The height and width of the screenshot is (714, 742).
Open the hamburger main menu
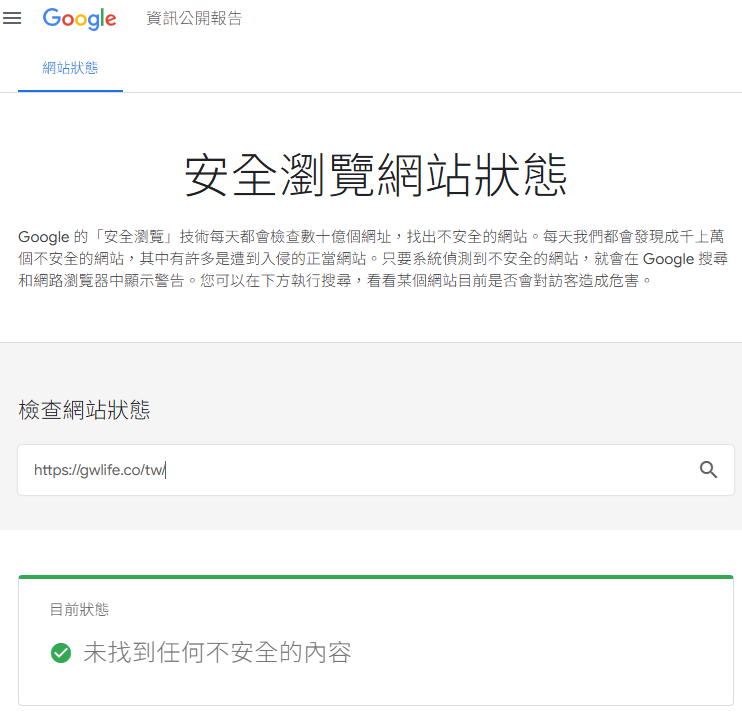pos(12,18)
